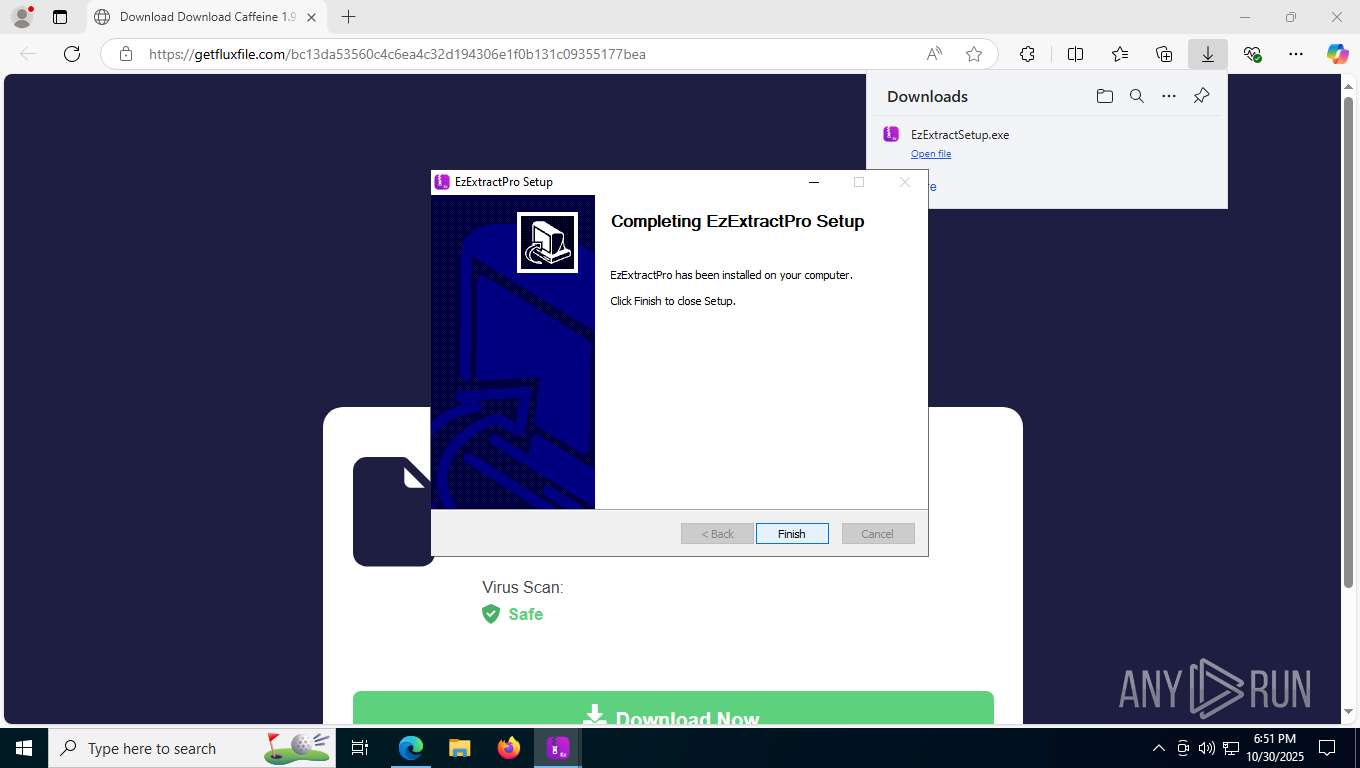Go back to previous page
The height and width of the screenshot is (768, 1360).
[28, 54]
